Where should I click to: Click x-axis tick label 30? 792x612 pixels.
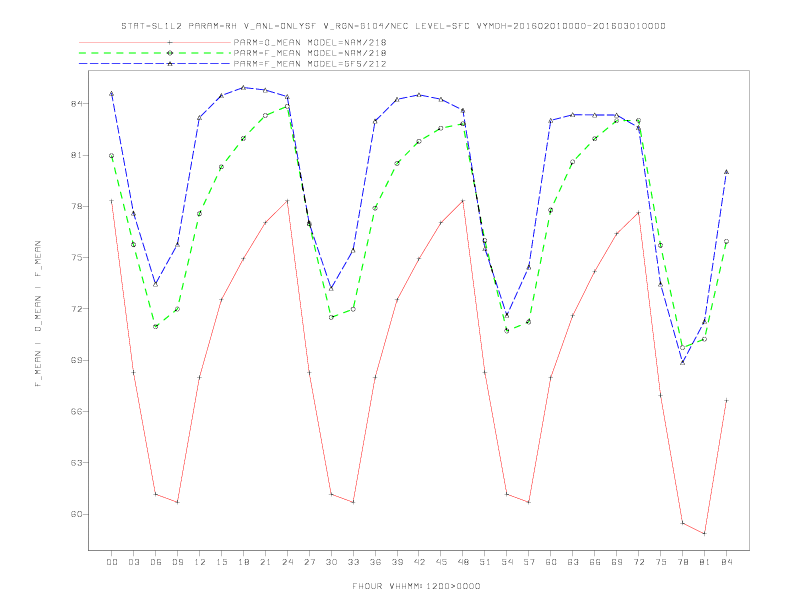(331, 562)
